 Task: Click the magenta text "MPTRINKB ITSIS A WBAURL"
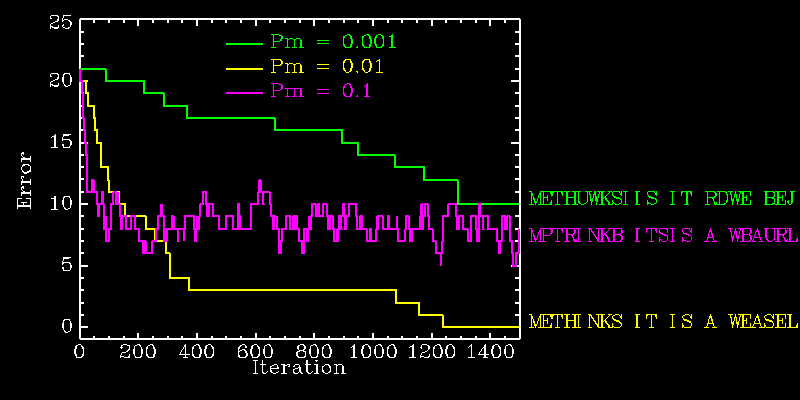coord(664,236)
